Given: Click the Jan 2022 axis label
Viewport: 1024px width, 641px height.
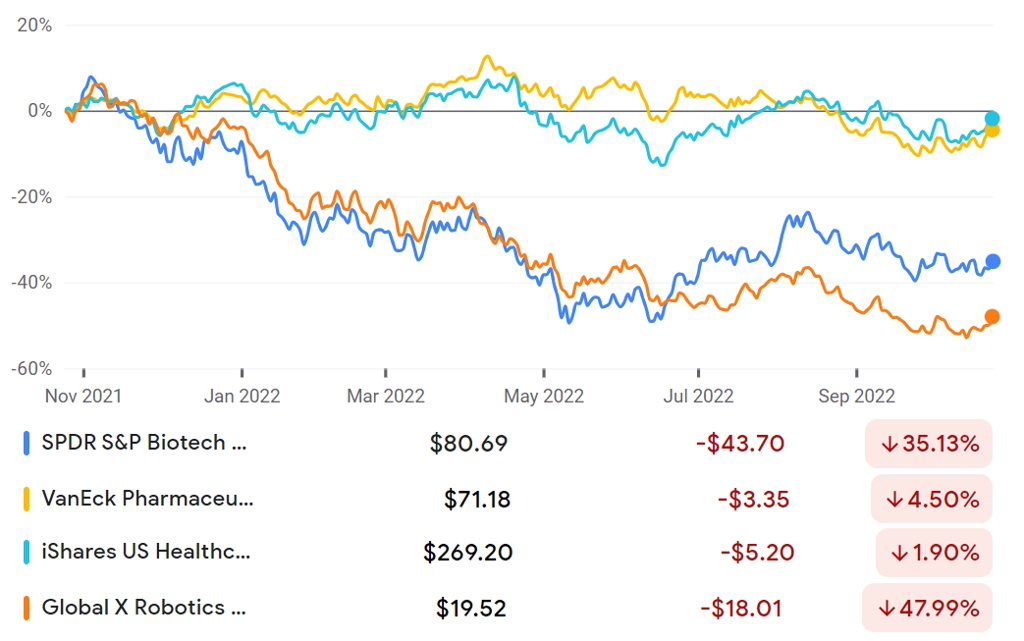Looking at the screenshot, I should click(x=242, y=396).
